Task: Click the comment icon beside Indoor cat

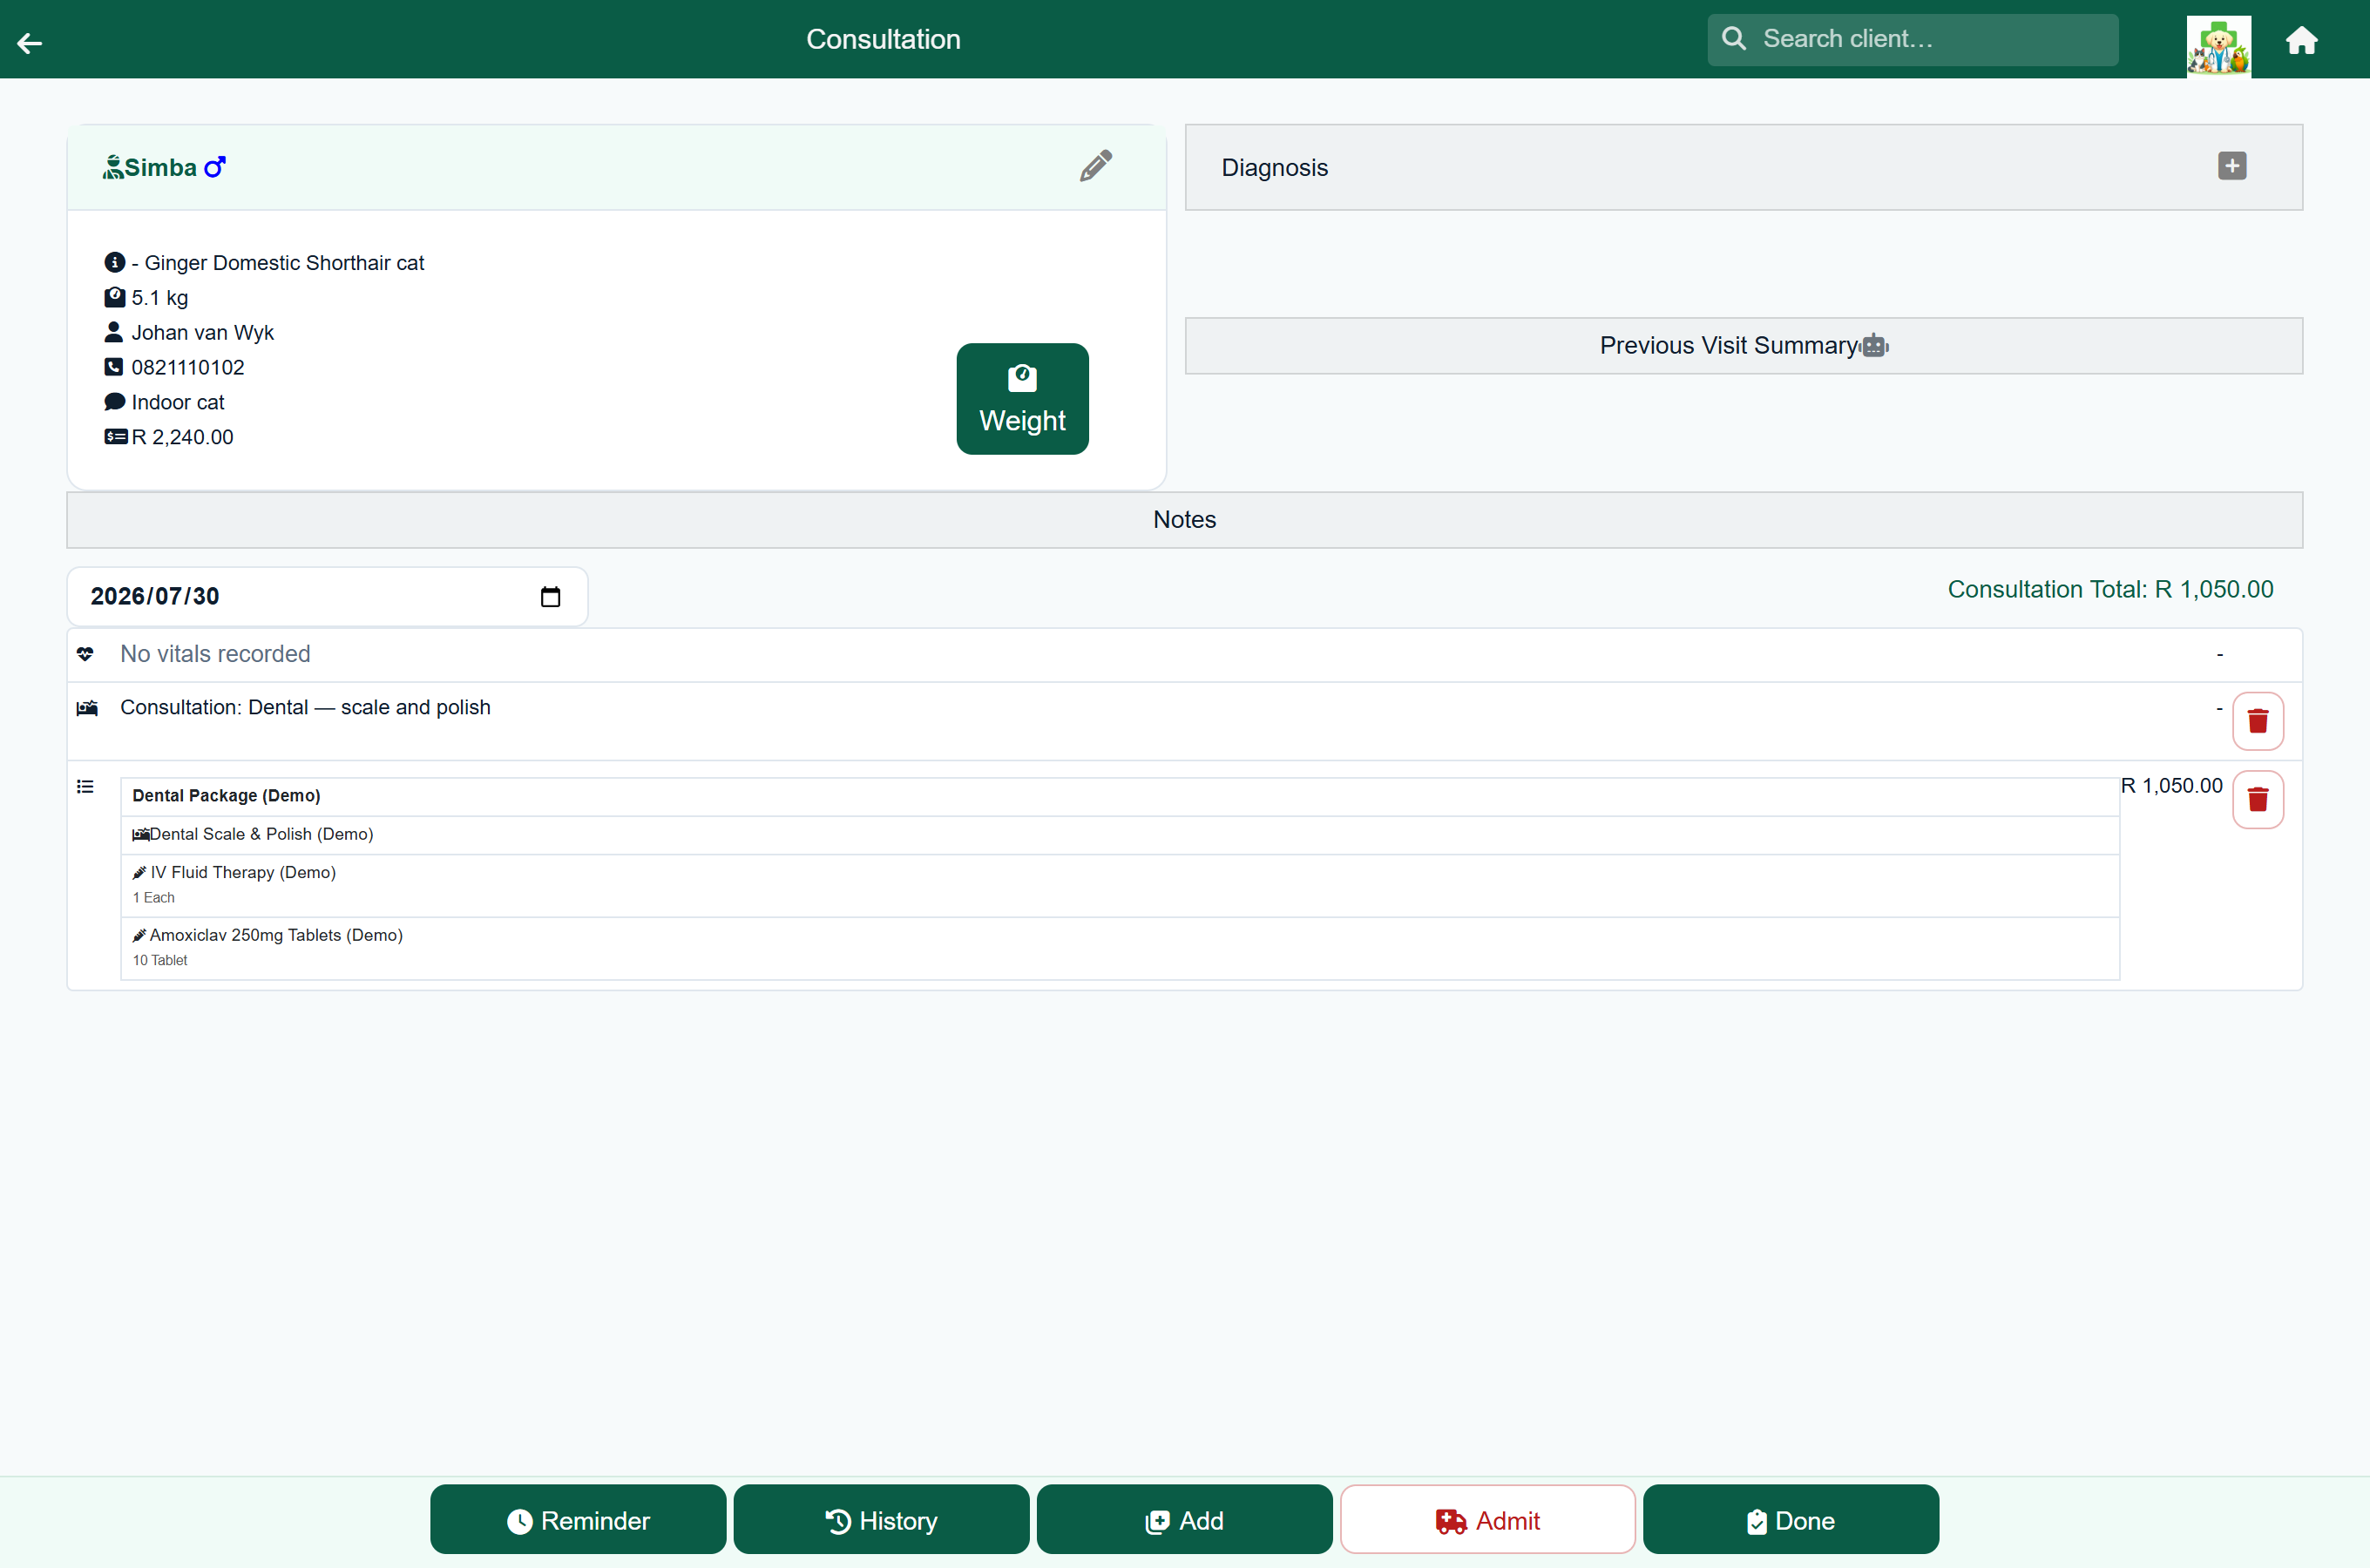Action: (x=115, y=402)
